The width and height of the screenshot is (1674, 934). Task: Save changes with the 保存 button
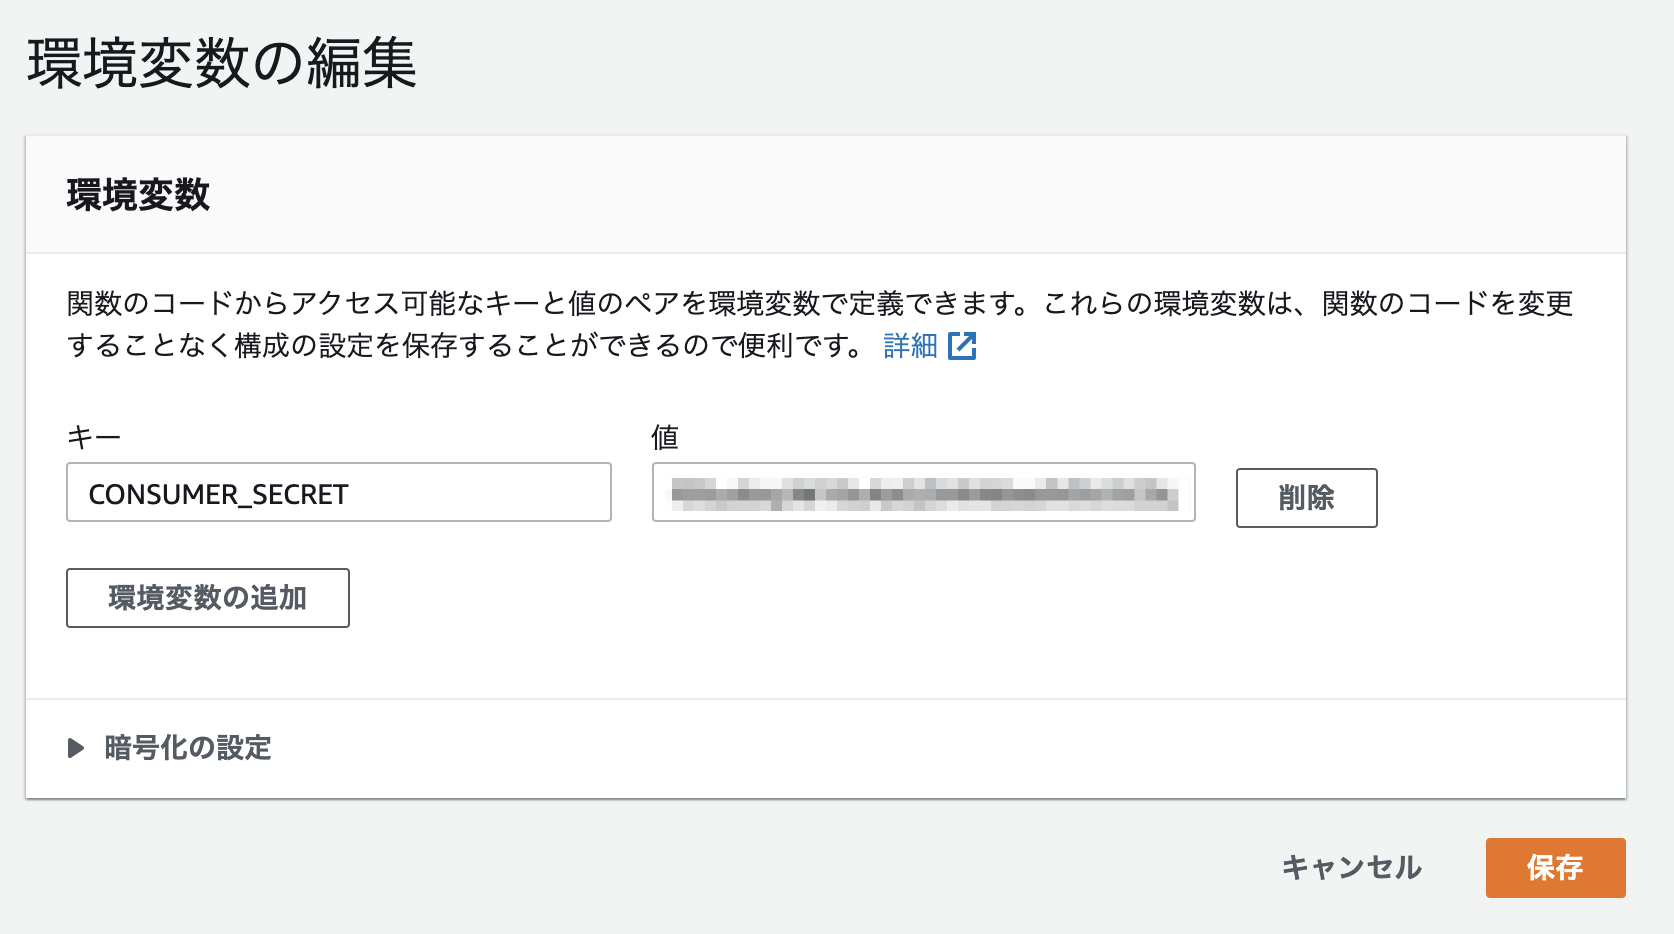(x=1555, y=868)
